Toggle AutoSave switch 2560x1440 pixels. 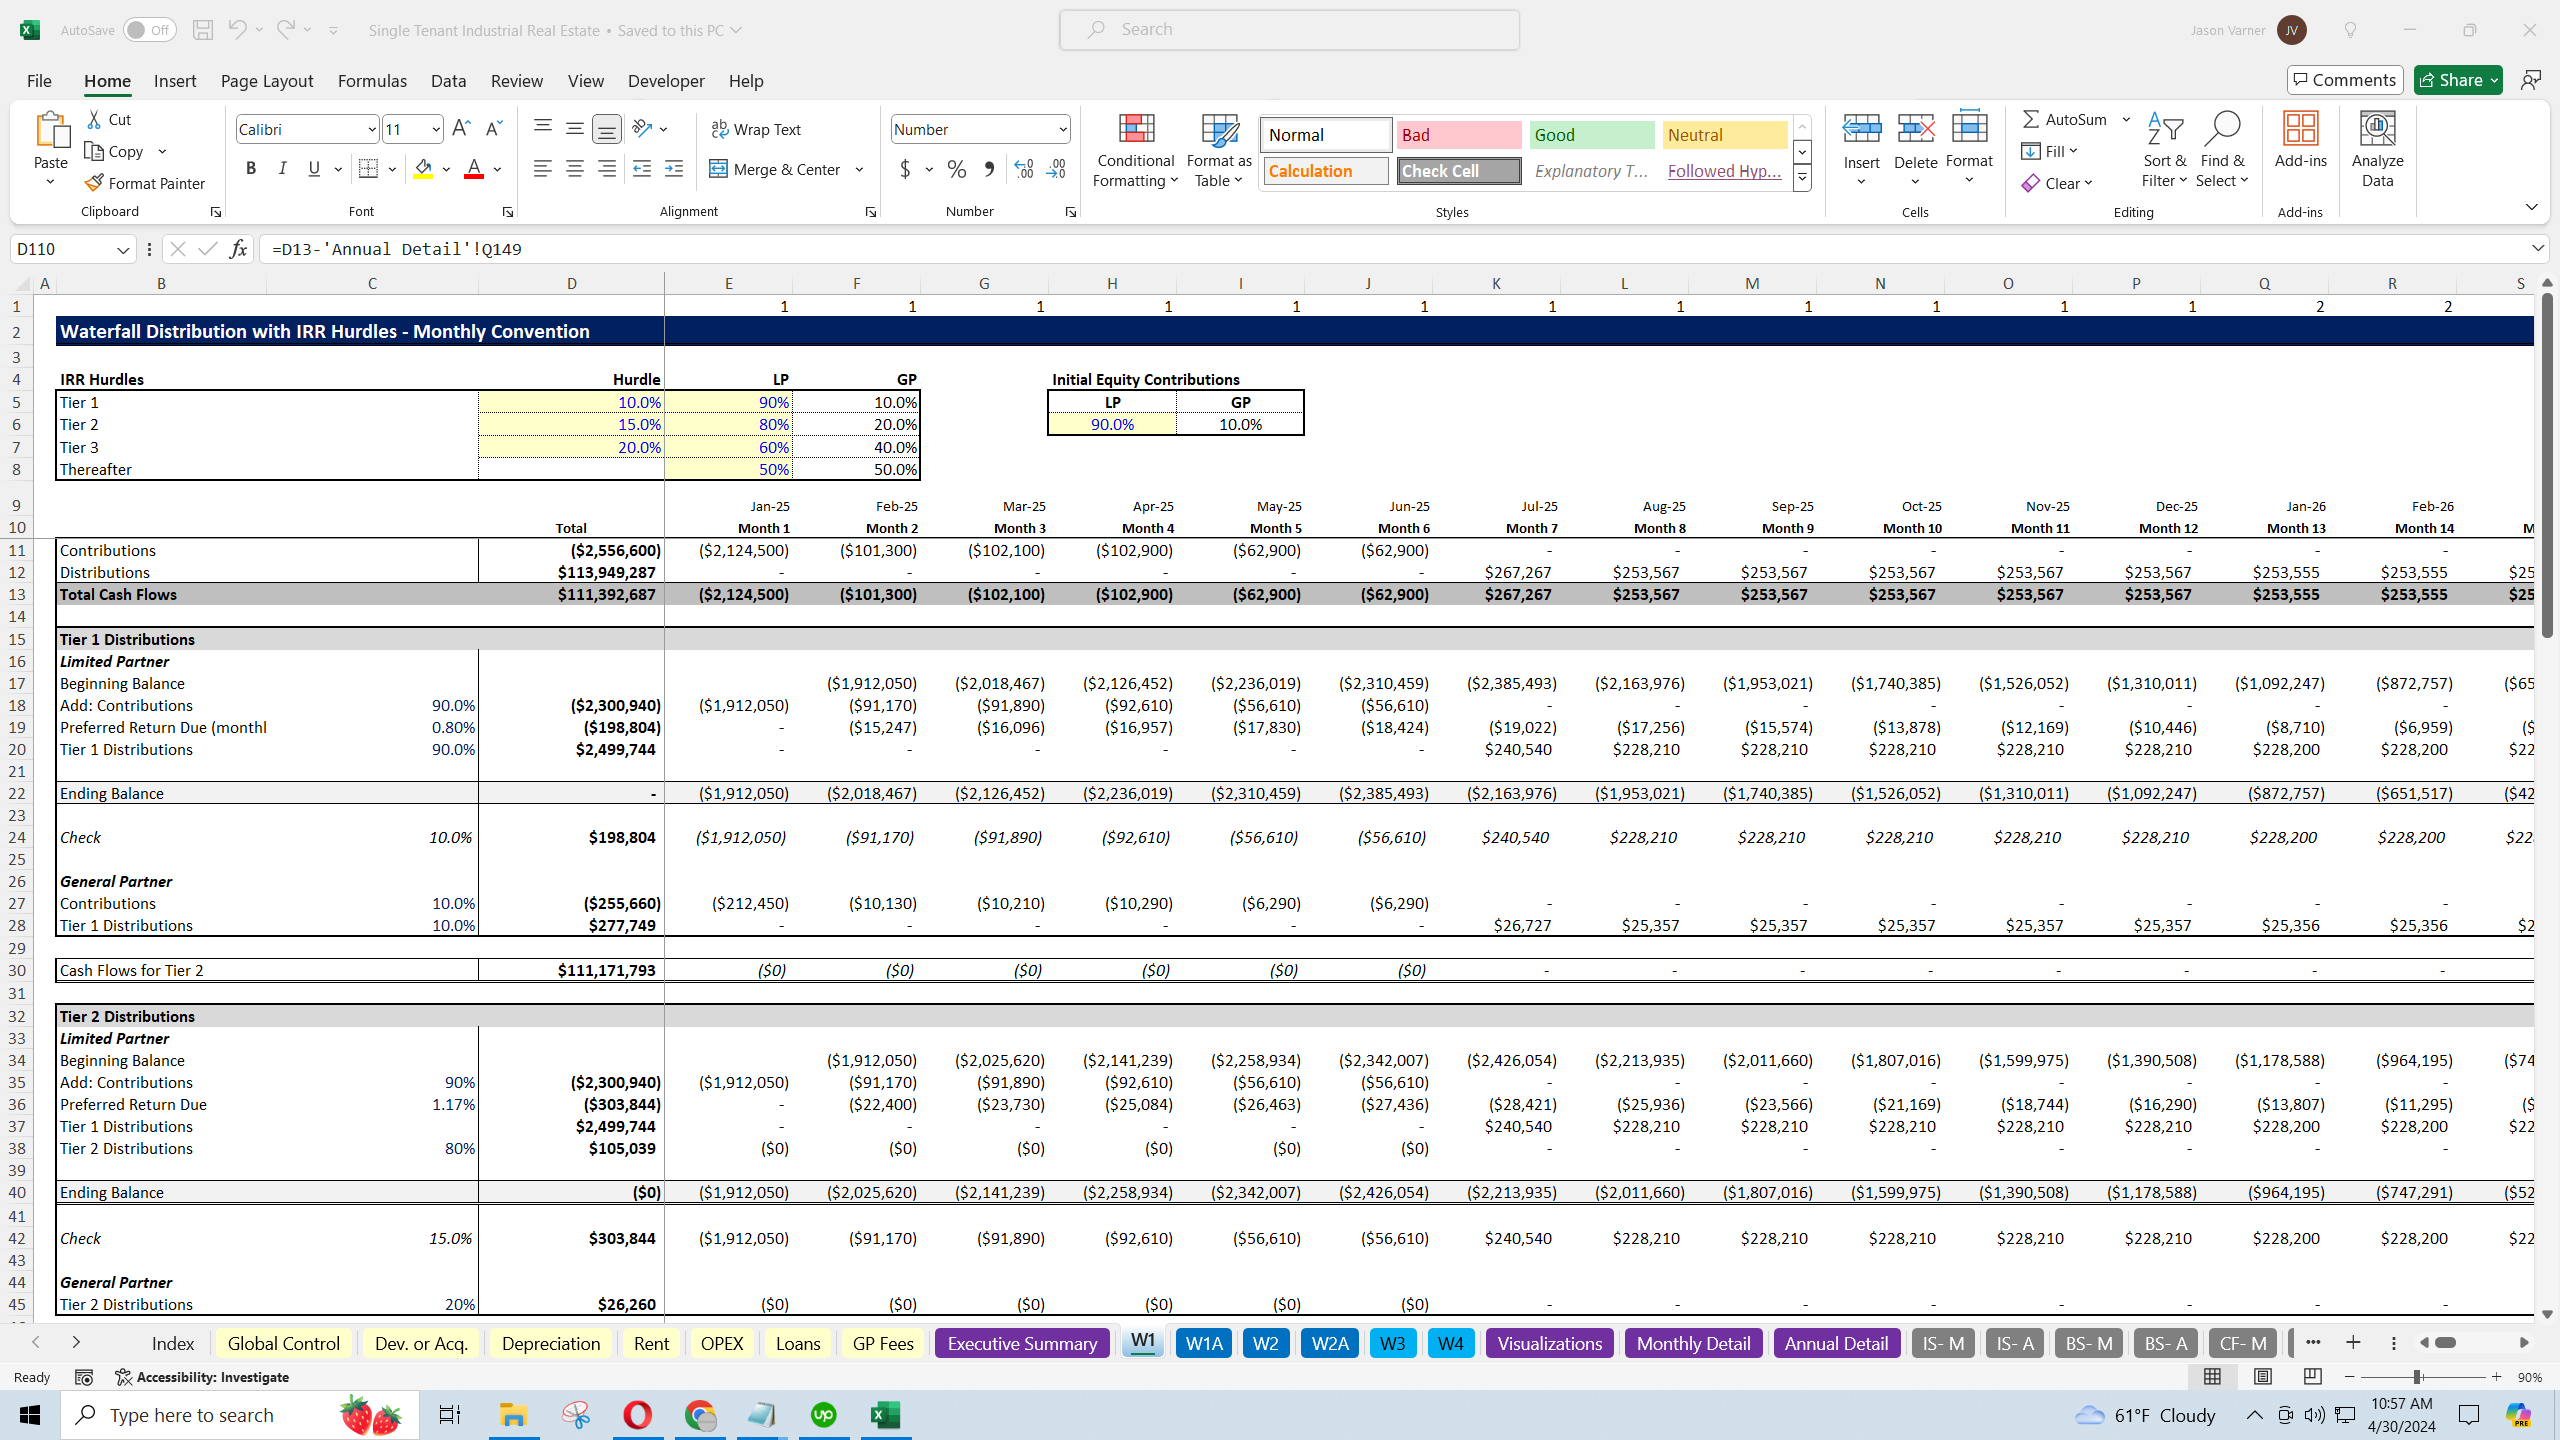click(x=149, y=30)
